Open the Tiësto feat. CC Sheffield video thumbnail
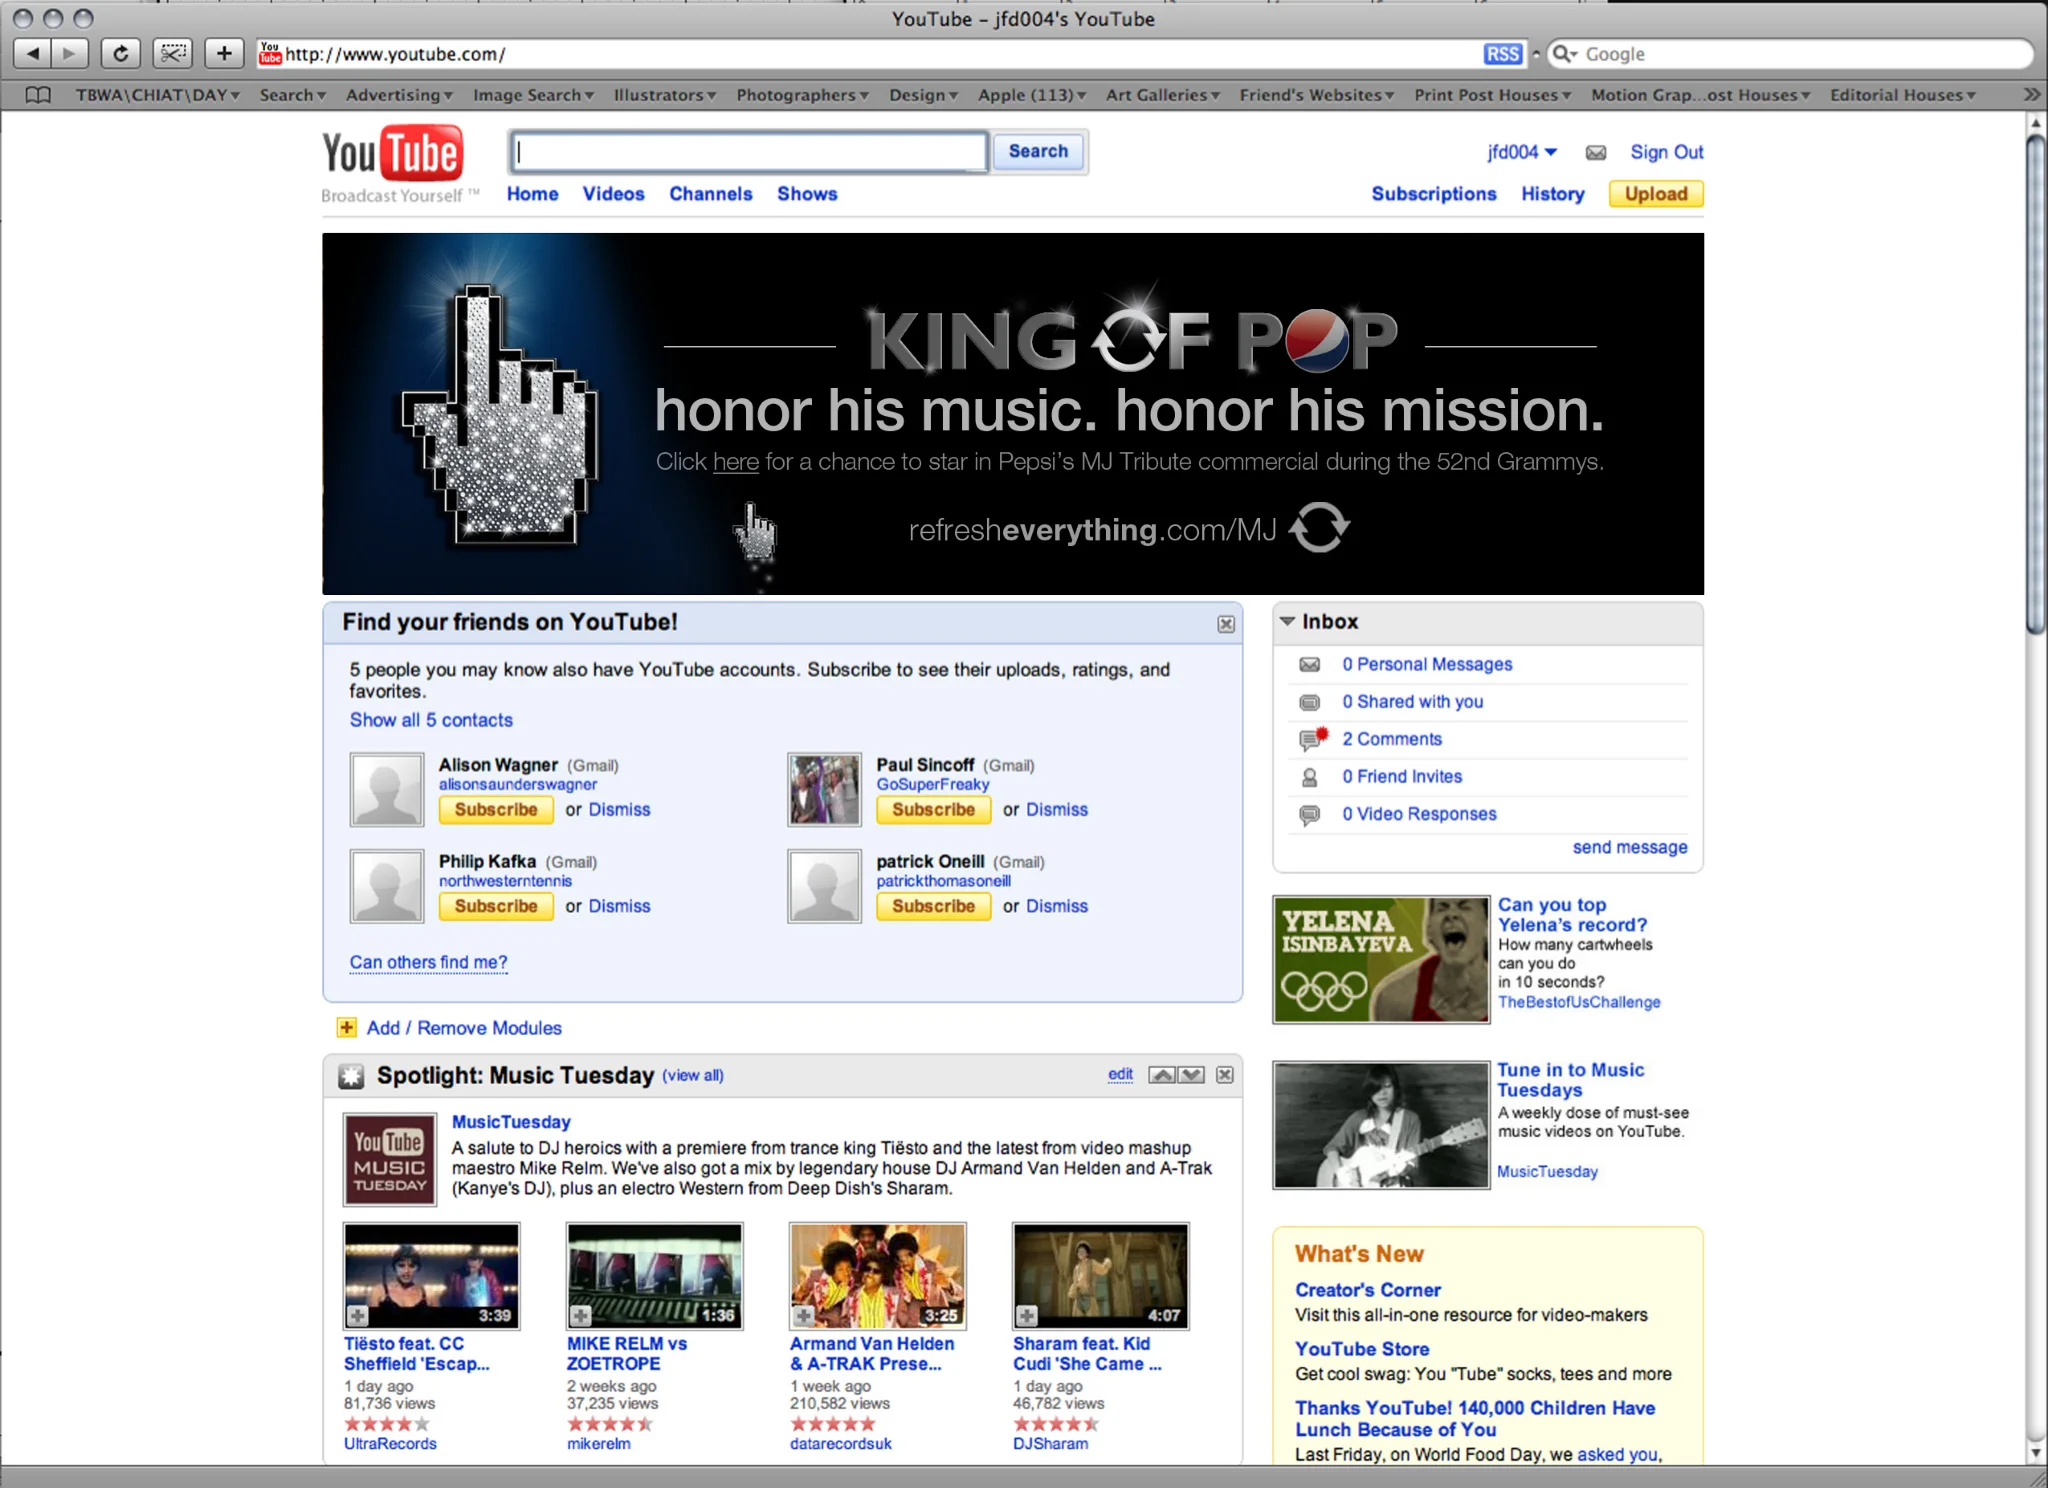Viewport: 2048px width, 1488px height. 432,1276
